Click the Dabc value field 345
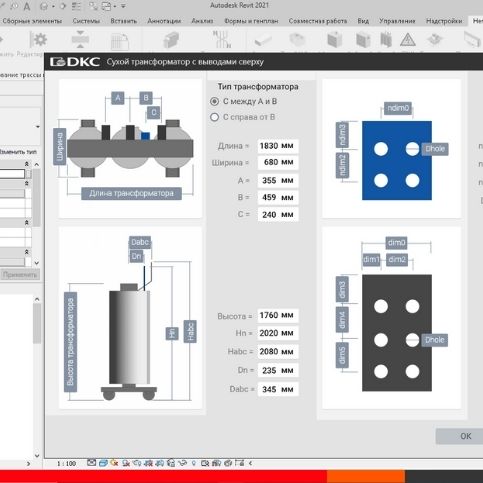Image resolution: width=483 pixels, height=483 pixels. click(x=278, y=389)
